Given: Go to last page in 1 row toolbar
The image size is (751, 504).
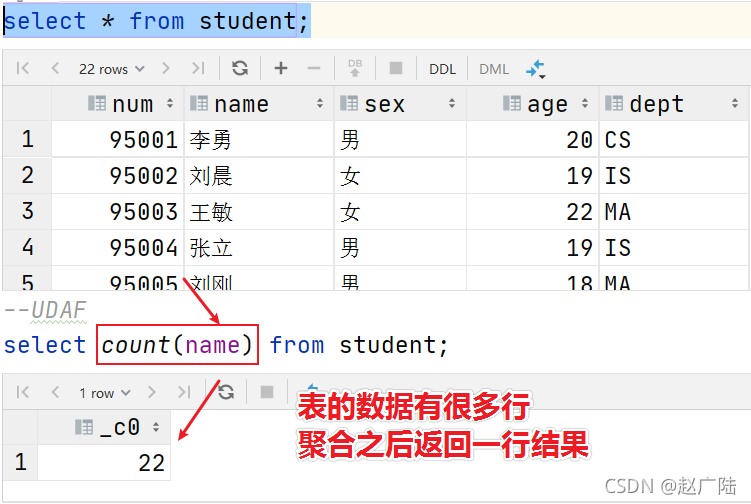Looking at the screenshot, I should (x=184, y=392).
